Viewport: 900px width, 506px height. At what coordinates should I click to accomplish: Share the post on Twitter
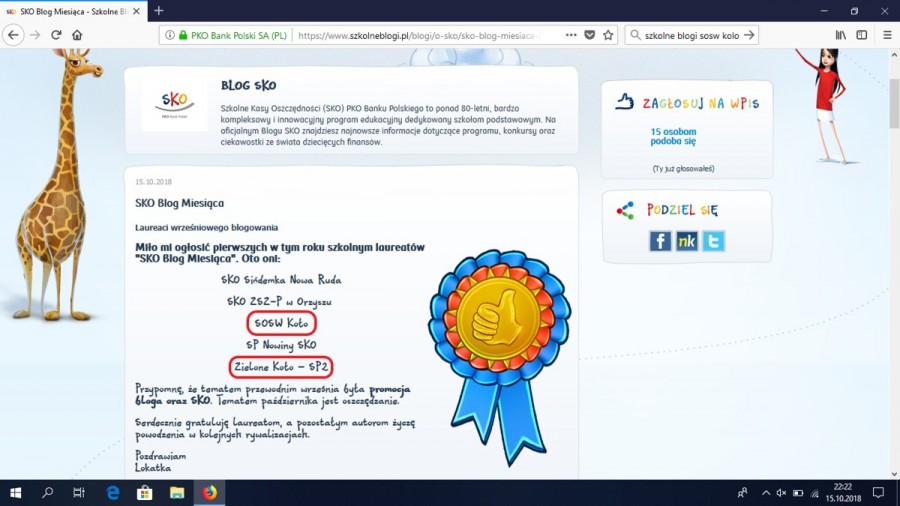pos(713,241)
